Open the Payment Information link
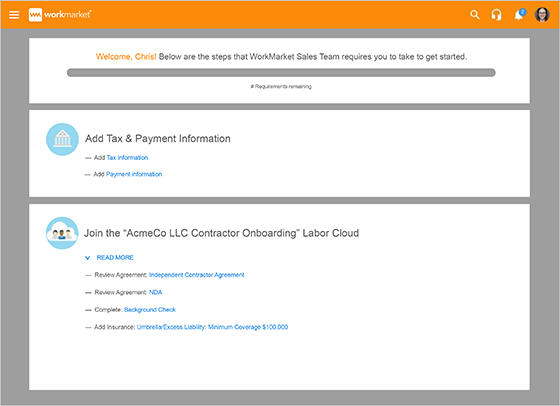560x406 pixels. pyautogui.click(x=134, y=174)
